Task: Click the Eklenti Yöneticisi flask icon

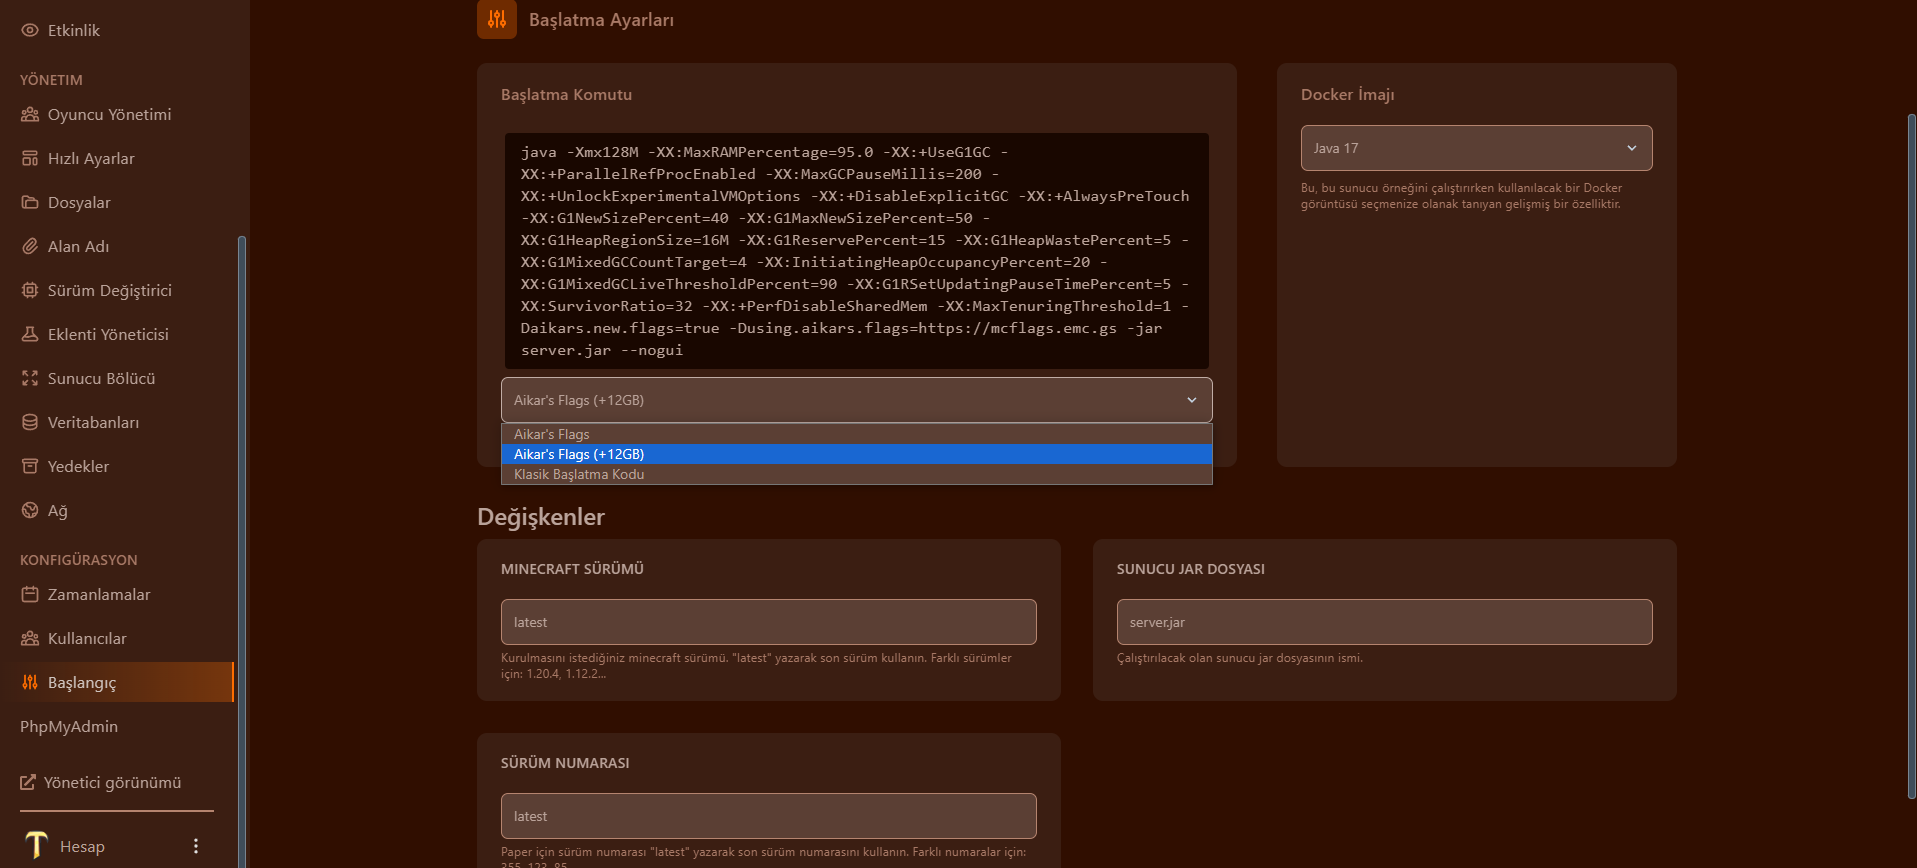Action: pyautogui.click(x=30, y=334)
